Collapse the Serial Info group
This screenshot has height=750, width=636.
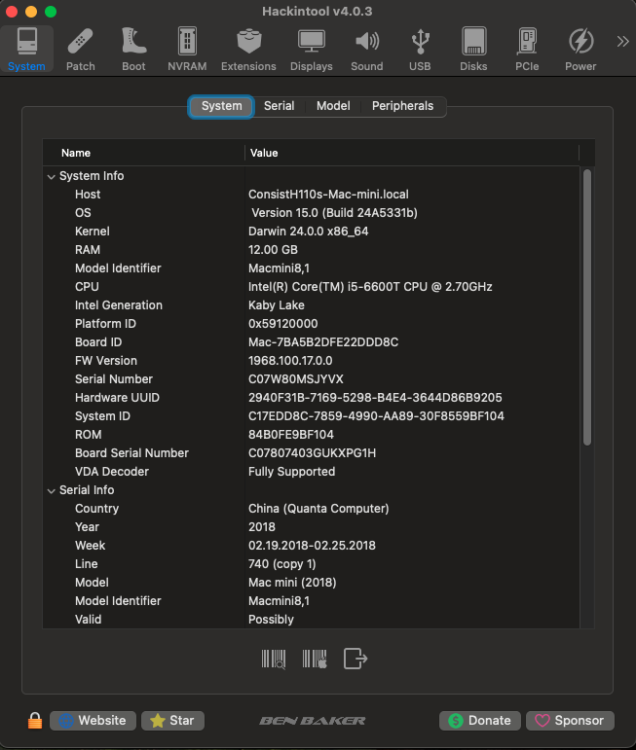[51, 491]
